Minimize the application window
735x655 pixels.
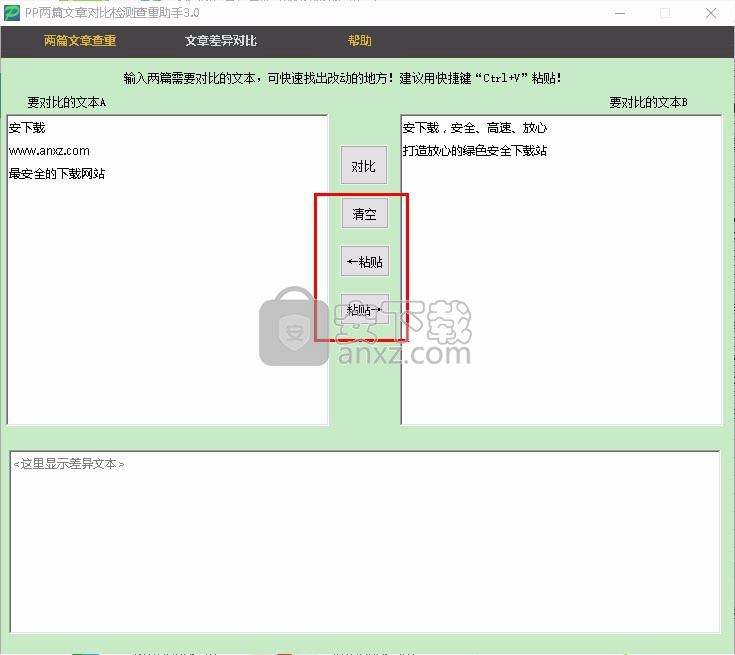(x=620, y=13)
